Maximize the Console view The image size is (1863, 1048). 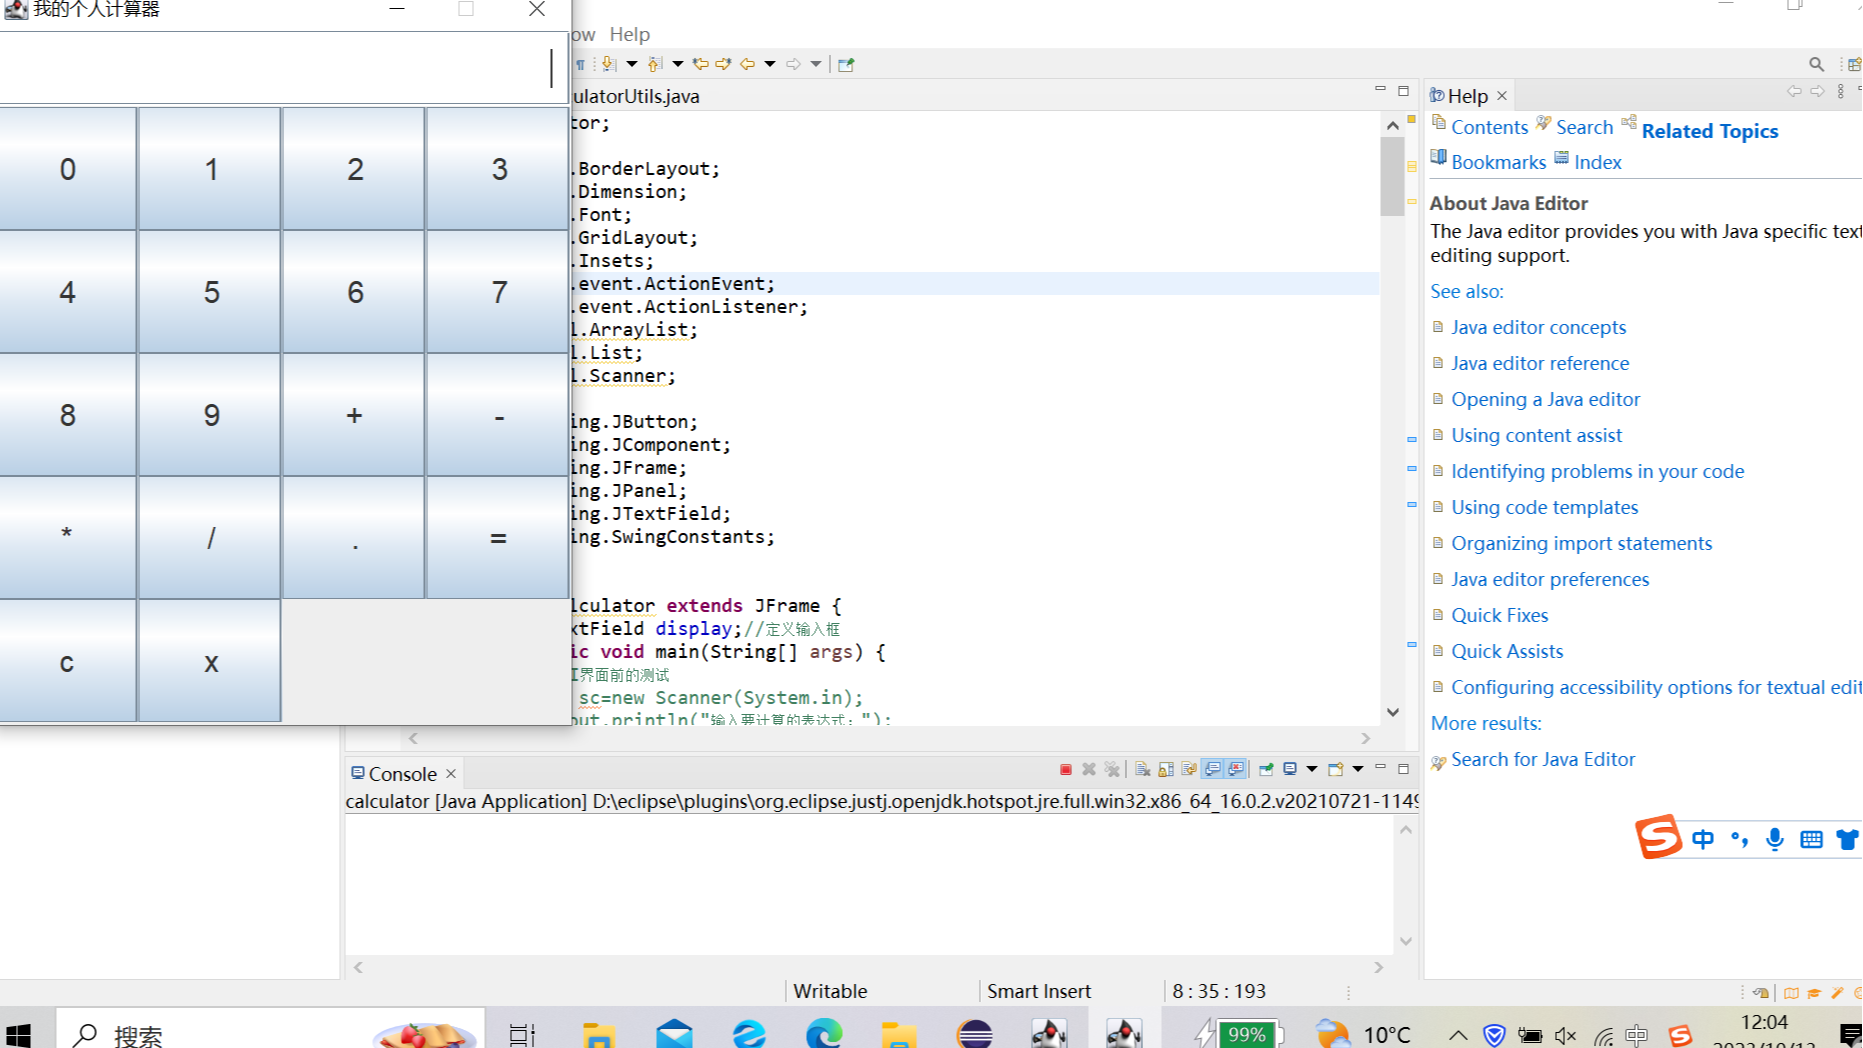(x=1403, y=769)
